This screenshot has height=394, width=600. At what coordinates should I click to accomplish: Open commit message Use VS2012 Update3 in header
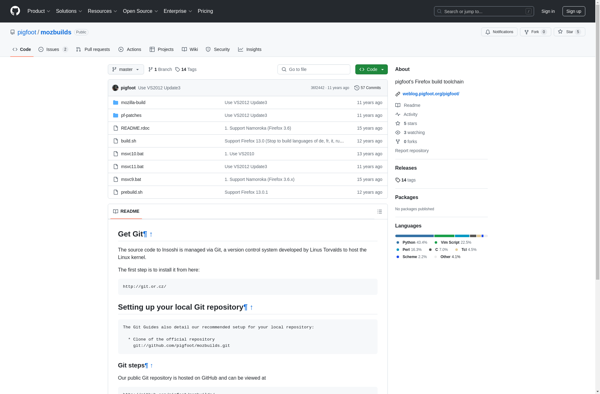coord(159,88)
